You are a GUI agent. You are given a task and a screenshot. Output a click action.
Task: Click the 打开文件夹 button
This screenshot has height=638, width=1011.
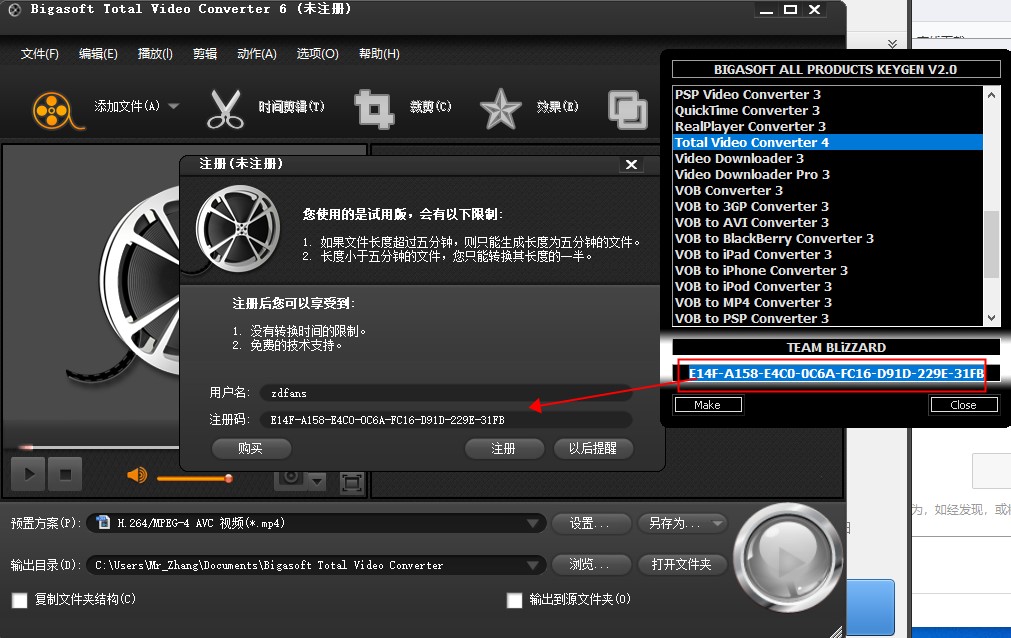click(682, 564)
